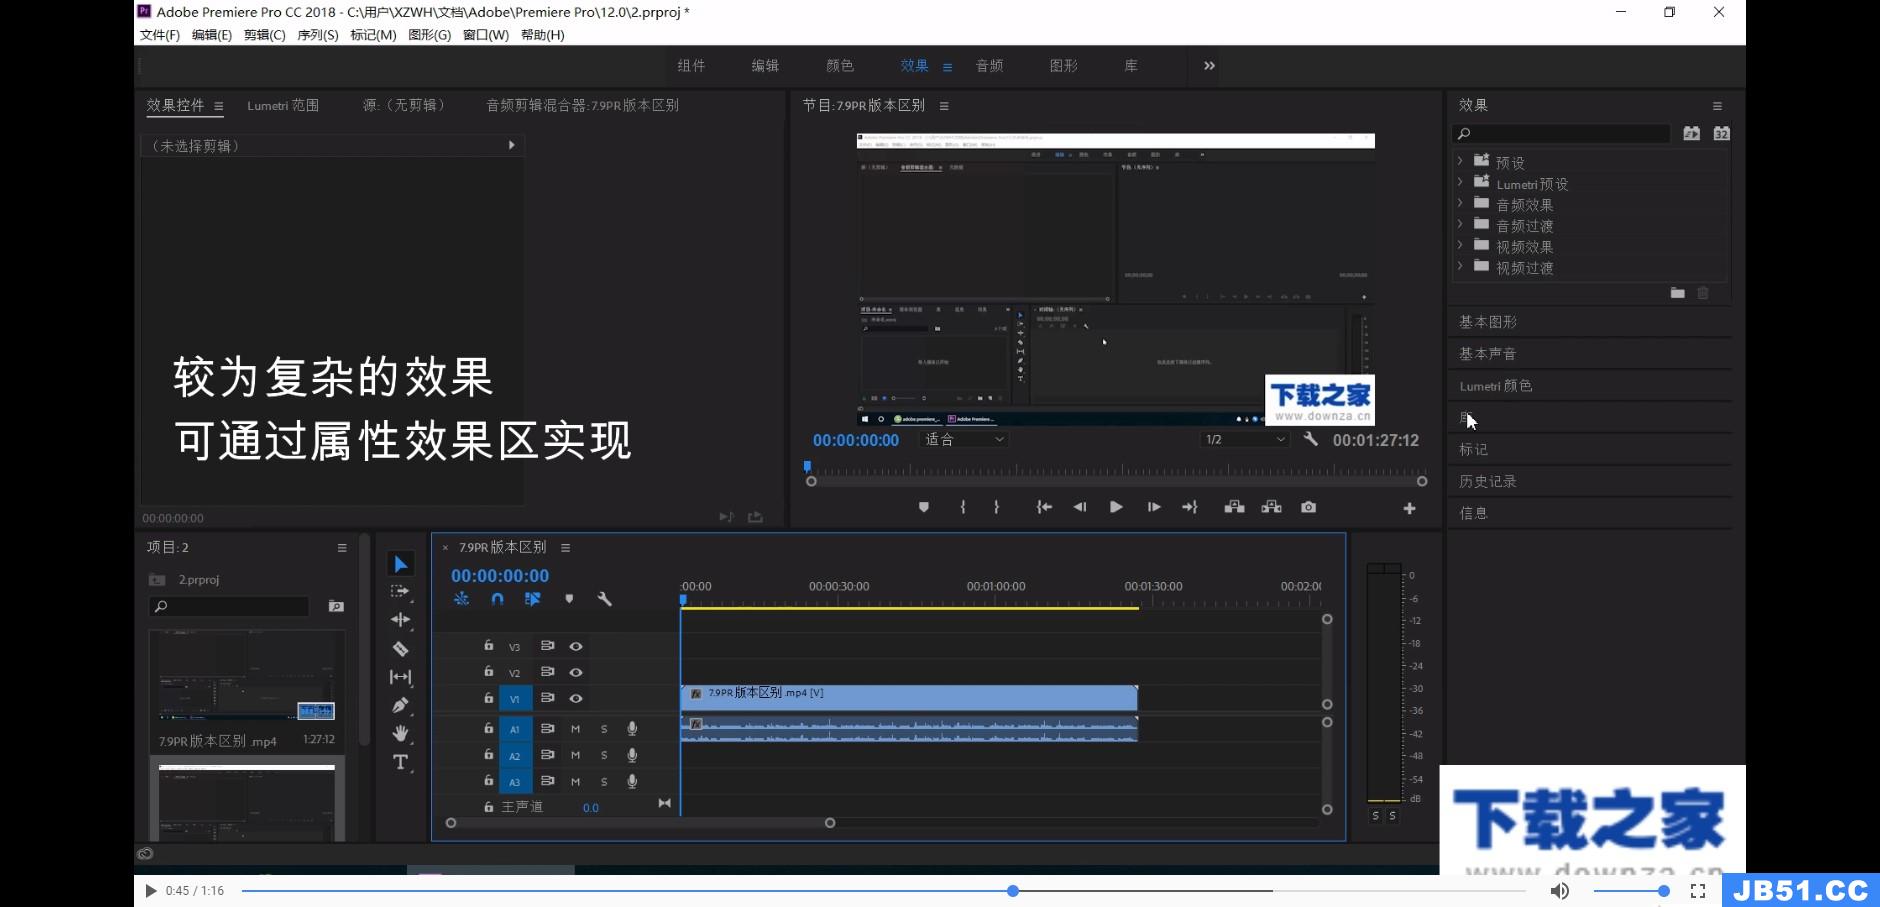Switch to the 颜色 workspace tab

840,66
